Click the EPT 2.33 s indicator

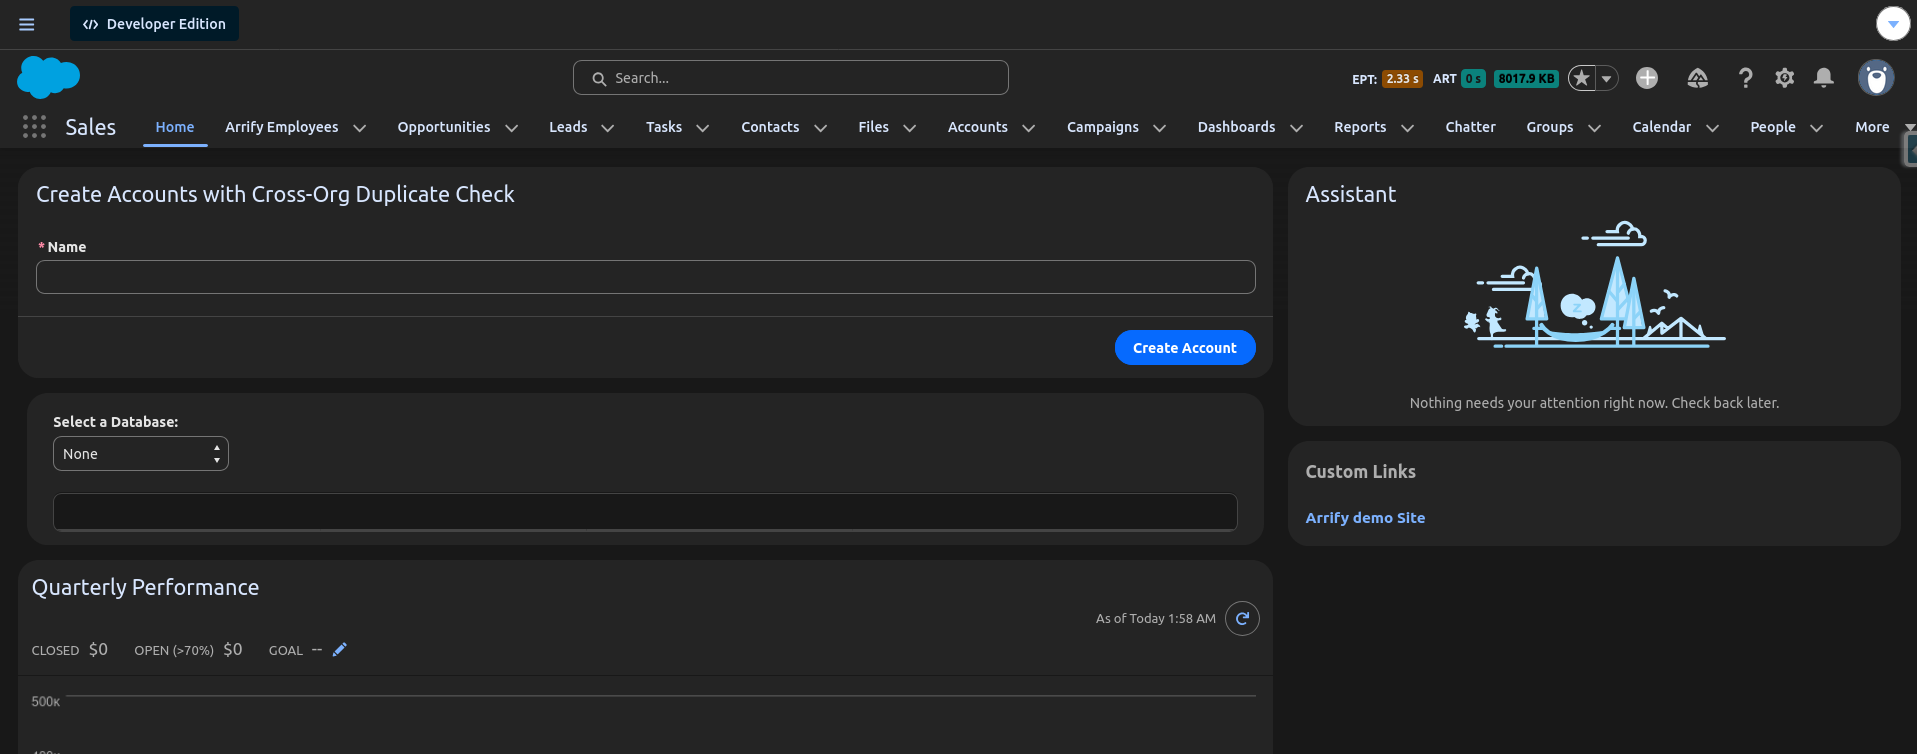(1387, 79)
